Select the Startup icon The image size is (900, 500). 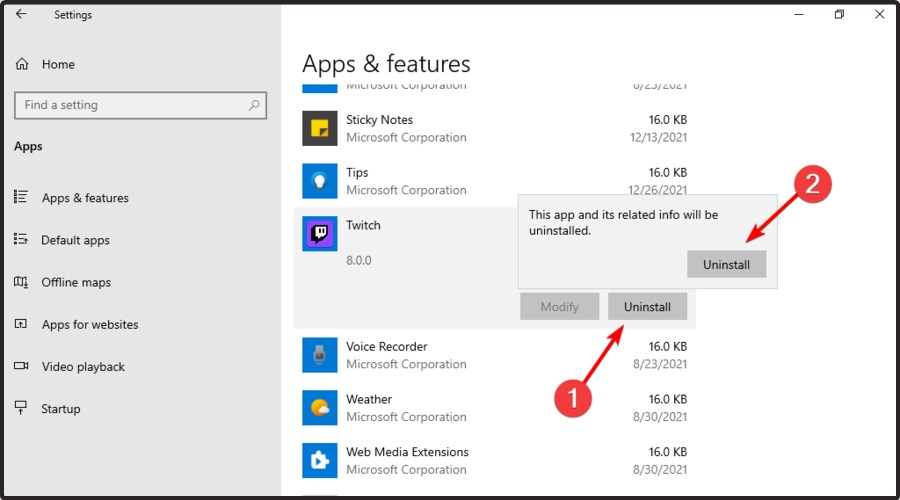click(21, 408)
